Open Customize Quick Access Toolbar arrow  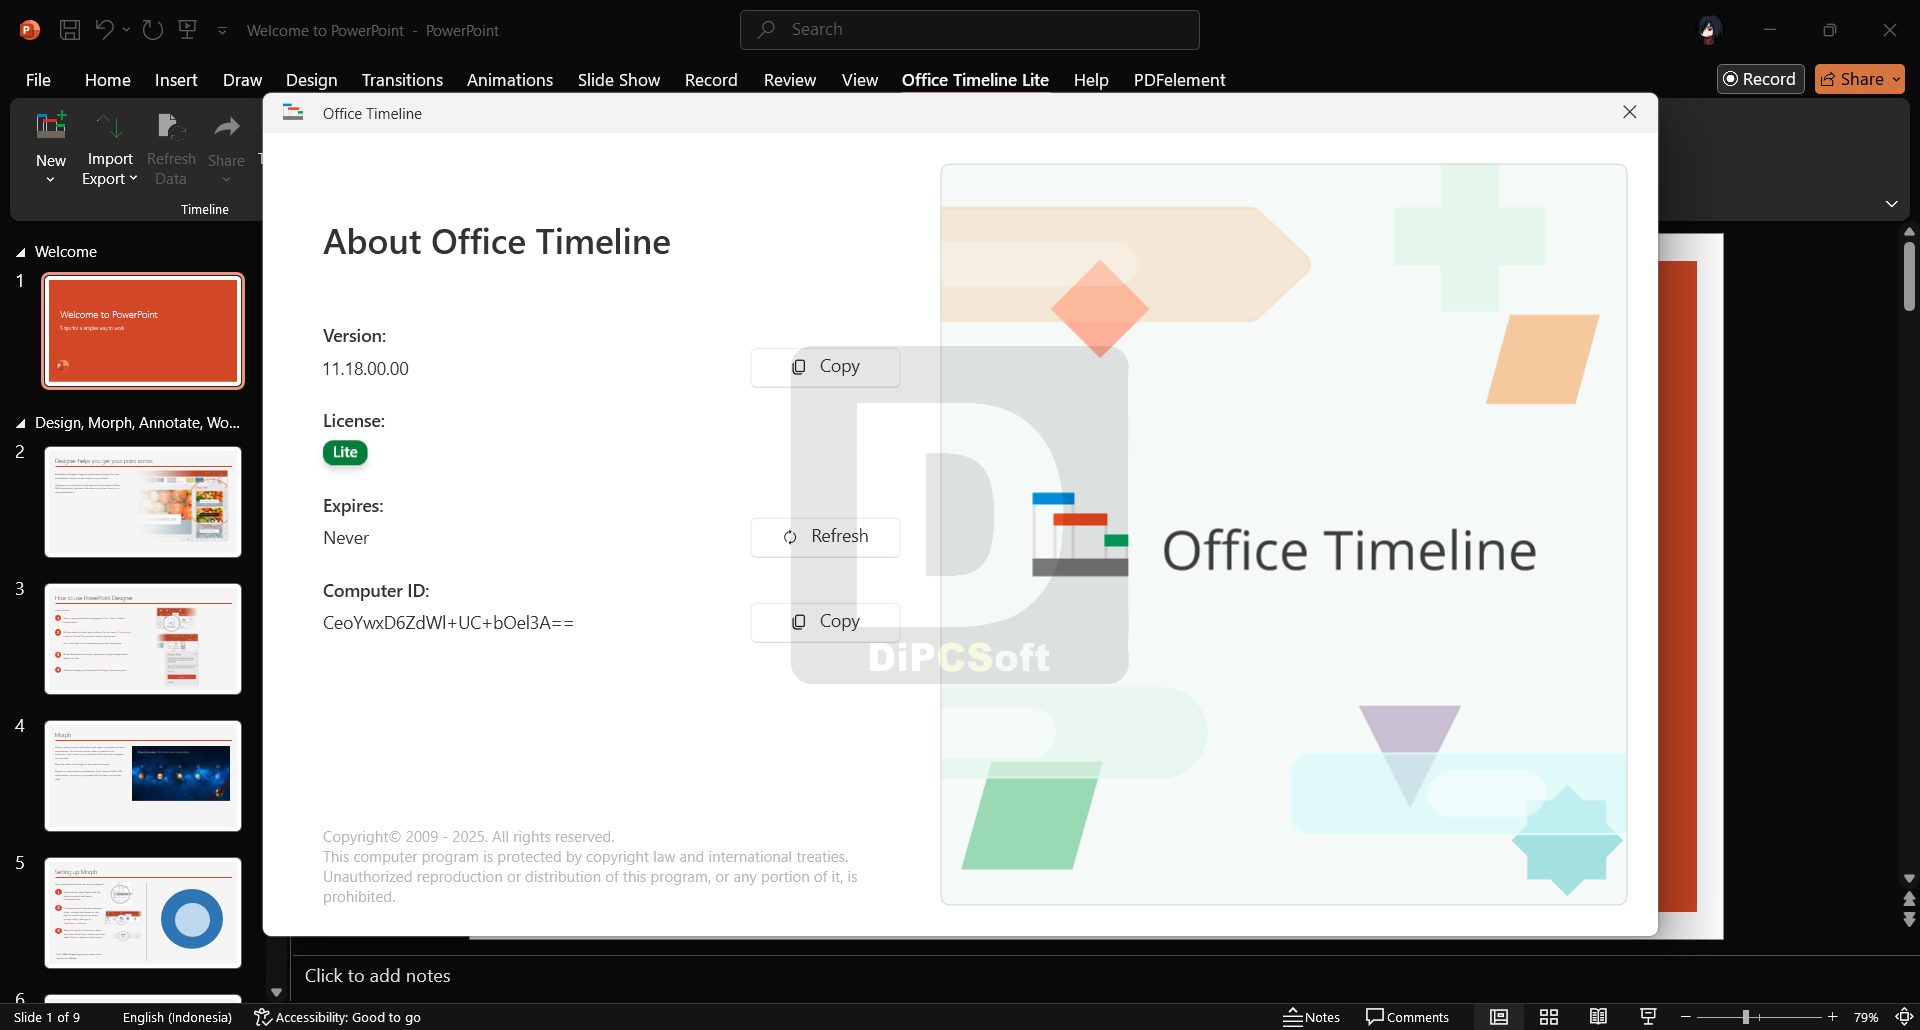222,31
